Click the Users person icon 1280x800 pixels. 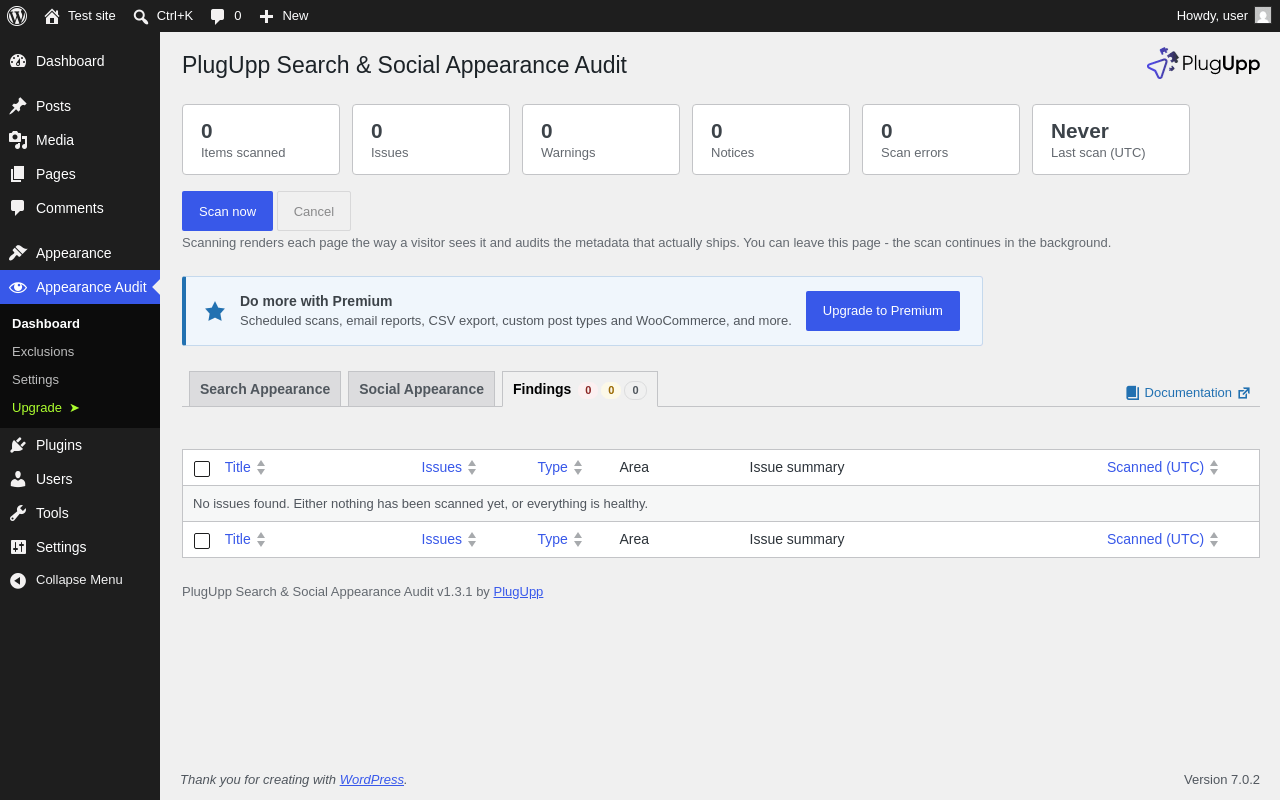(18, 479)
